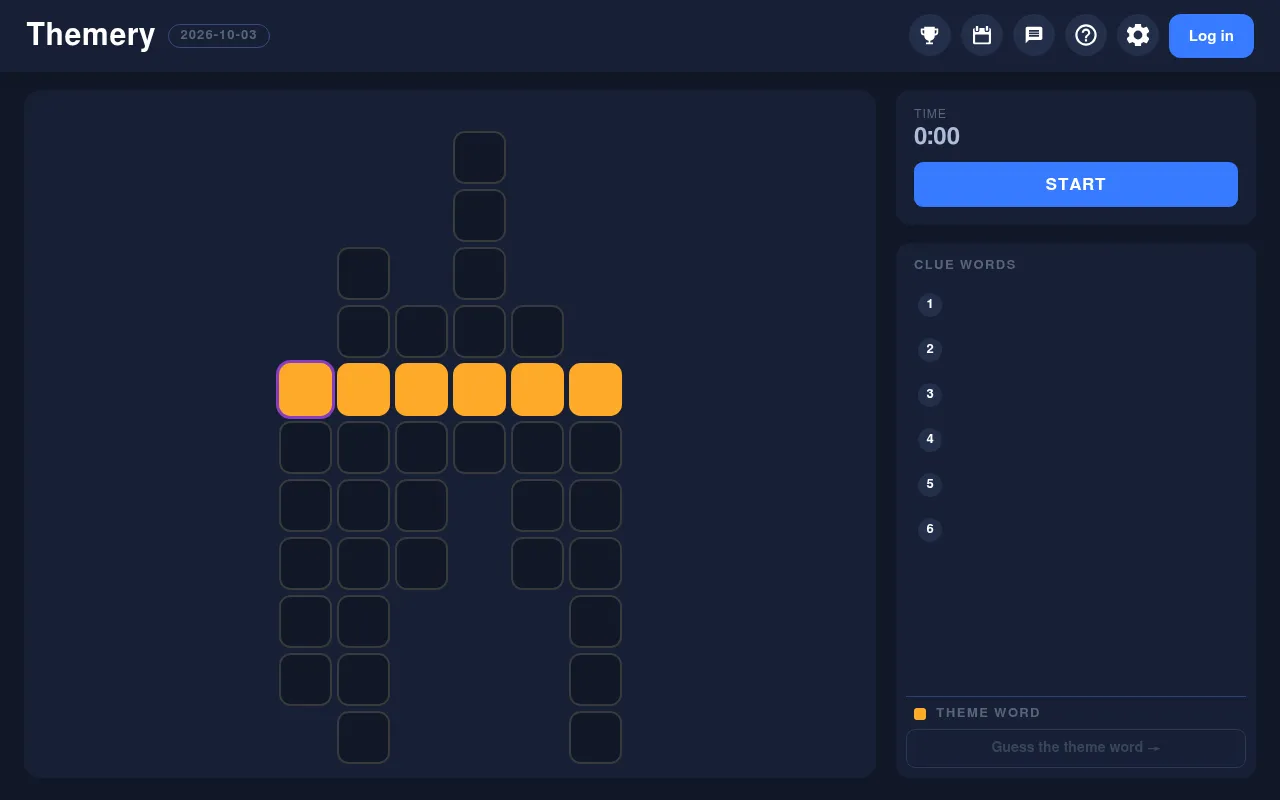
Task: Open the help question mark icon
Action: pos(1086,35)
